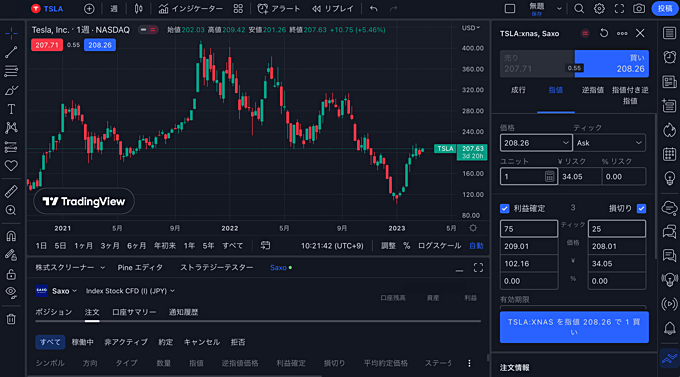The image size is (680, 377).
Task: Select the Sell side at 207.71
Action: point(537,64)
